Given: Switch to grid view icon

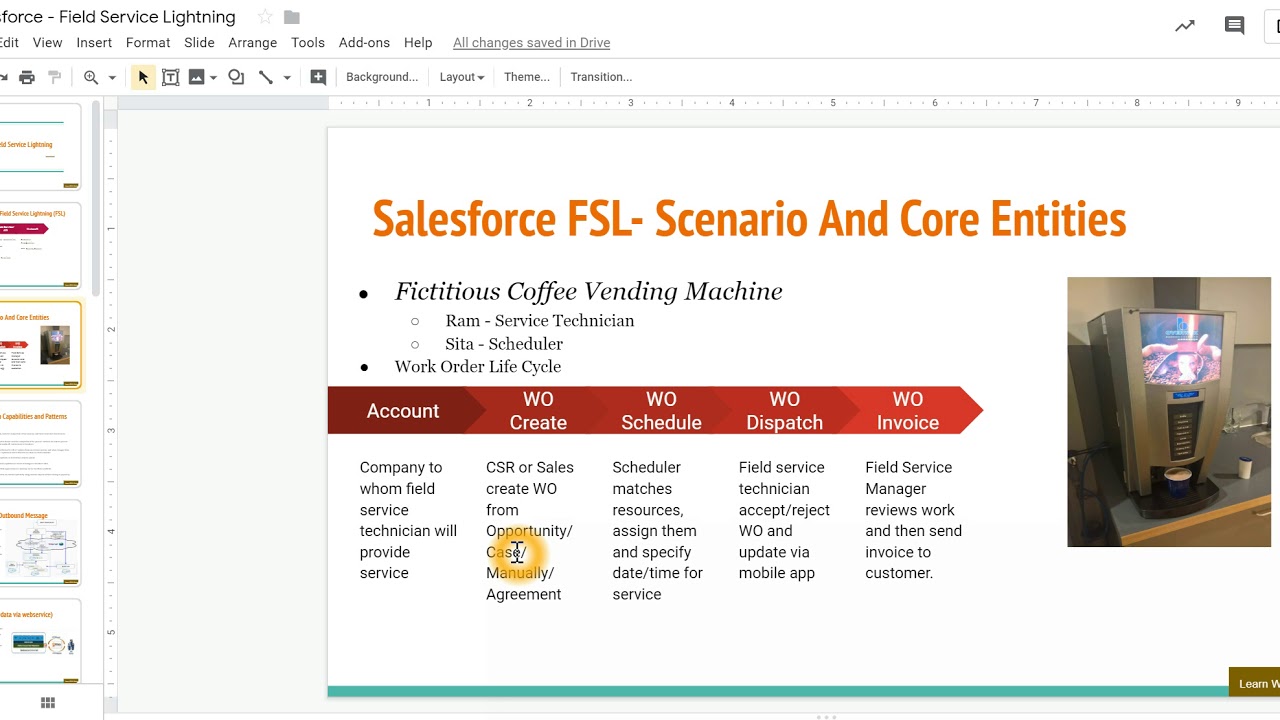Looking at the screenshot, I should [x=47, y=703].
